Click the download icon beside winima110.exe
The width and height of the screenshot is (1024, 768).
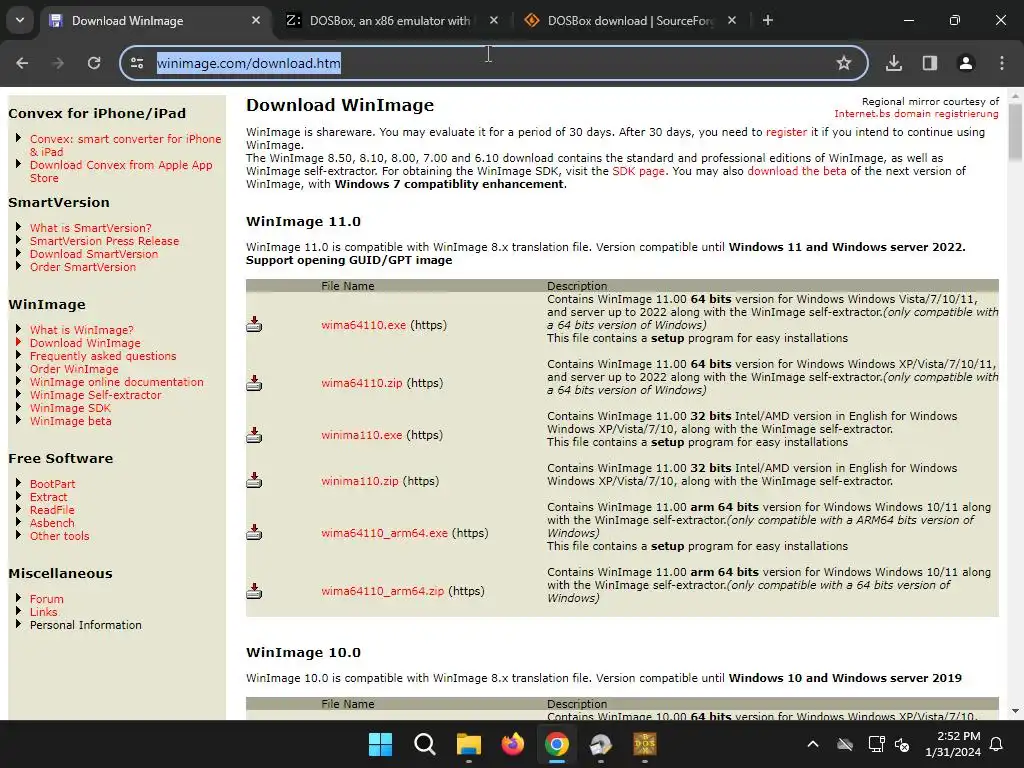pyautogui.click(x=254, y=435)
